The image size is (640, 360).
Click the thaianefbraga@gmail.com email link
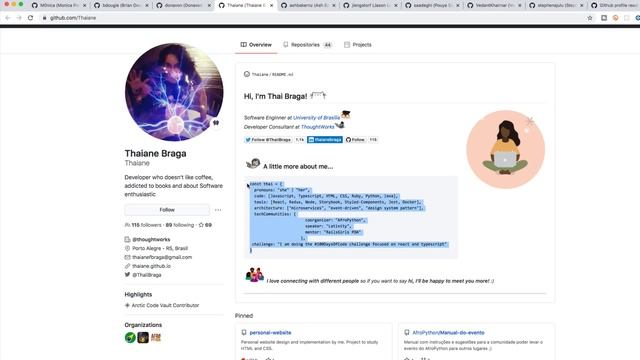162,257
